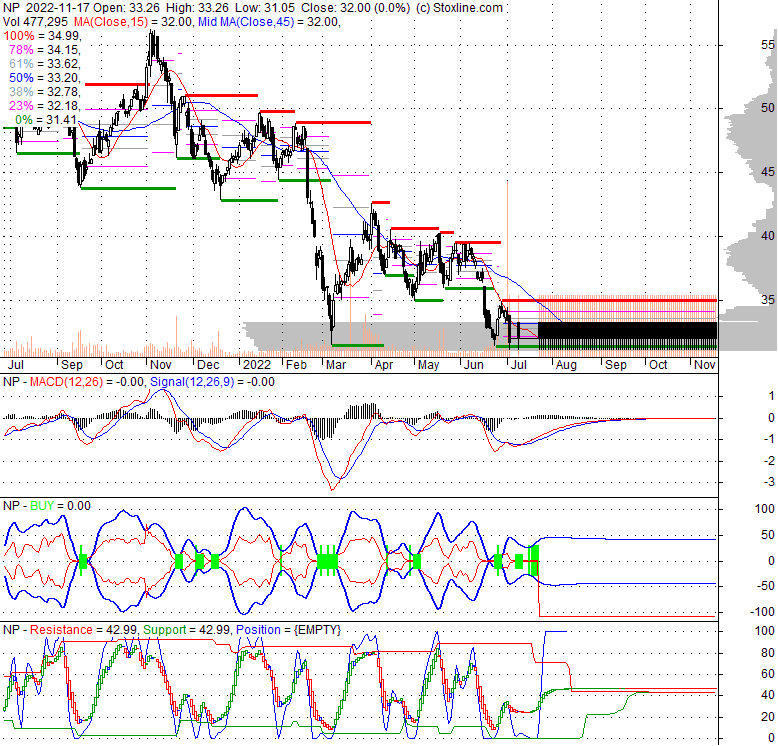Viewport: 778px width, 746px height.
Task: Click the volume-by-price histogram at right edge
Action: point(749,188)
